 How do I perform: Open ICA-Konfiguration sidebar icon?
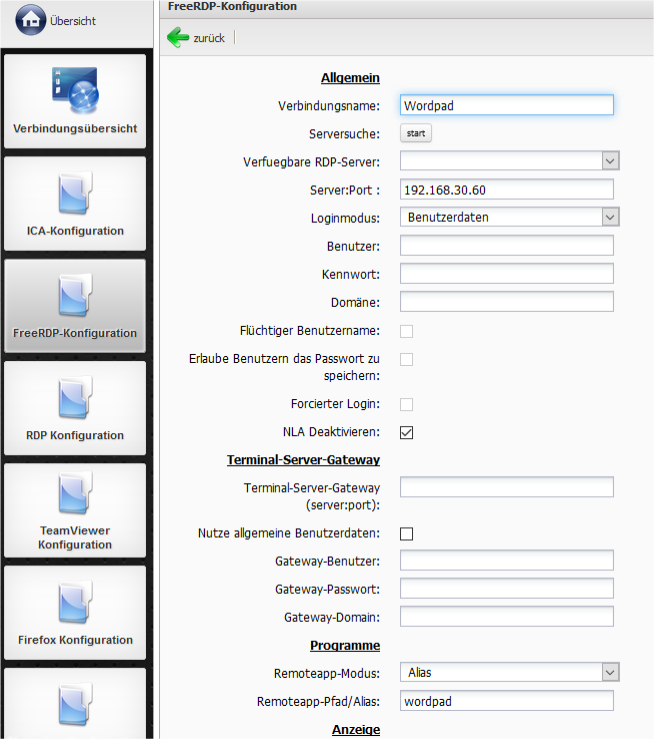pos(75,193)
